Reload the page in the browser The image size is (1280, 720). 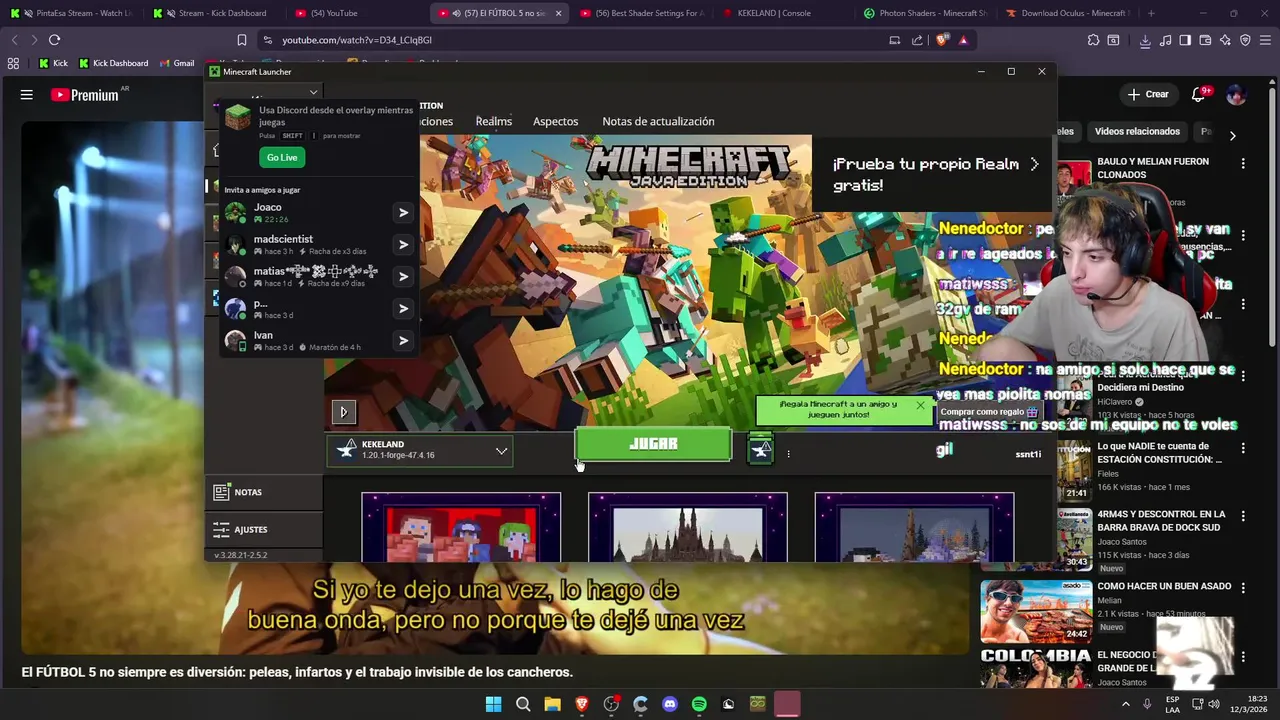pyautogui.click(x=54, y=40)
